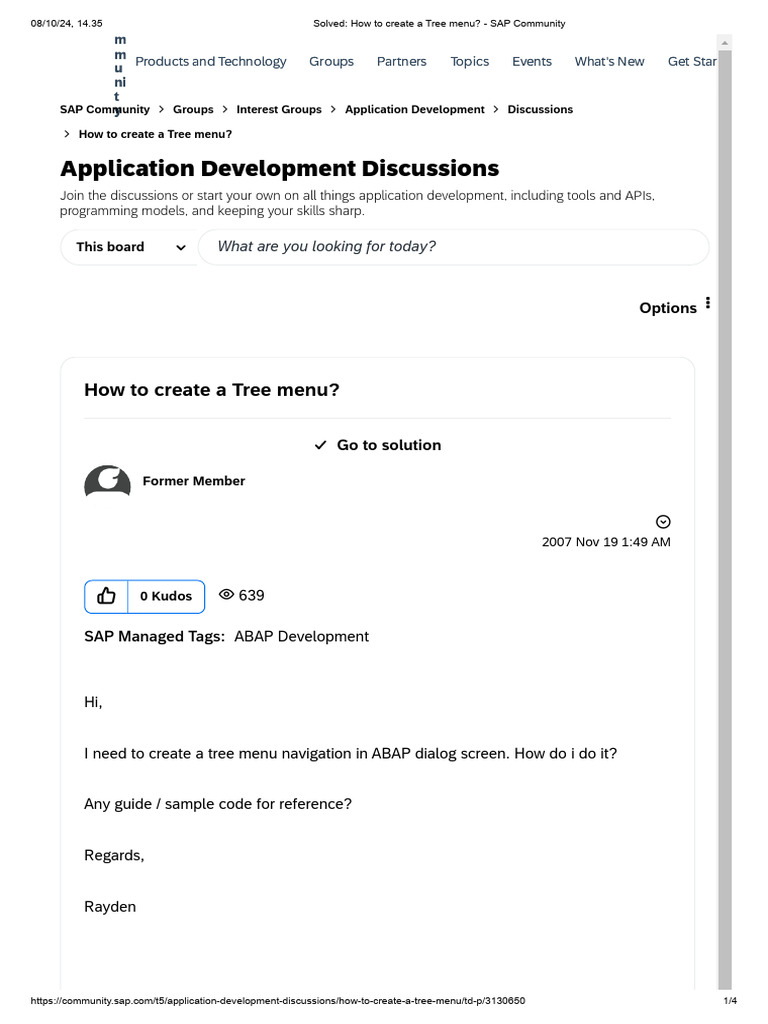Go to Interest Groups breadcrumb
768x1024 pixels.
click(279, 110)
